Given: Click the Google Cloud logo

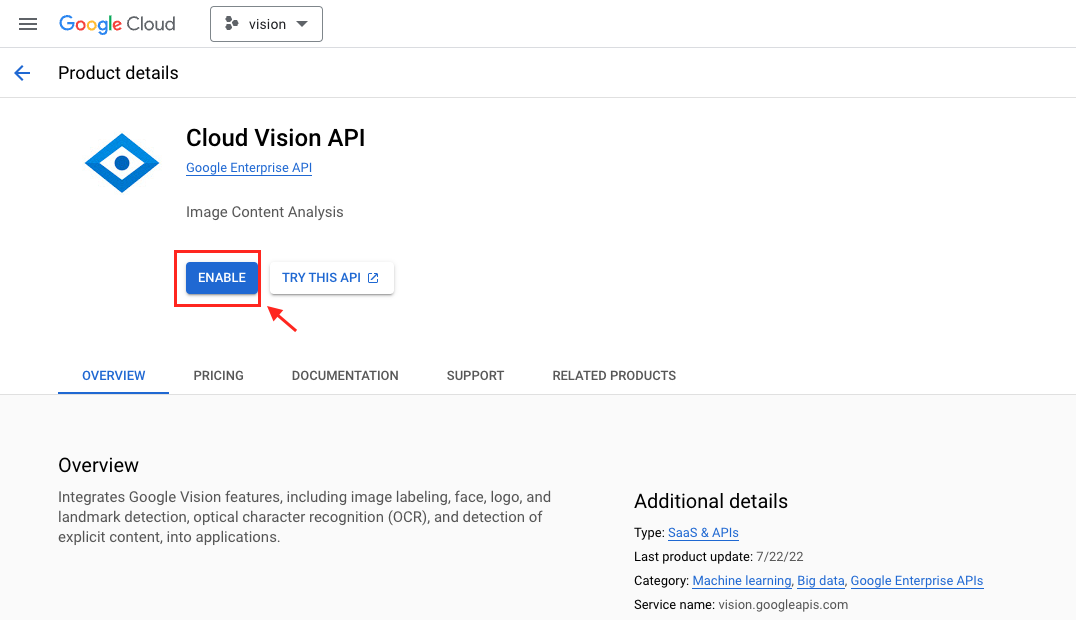Looking at the screenshot, I should pyautogui.click(x=117, y=24).
